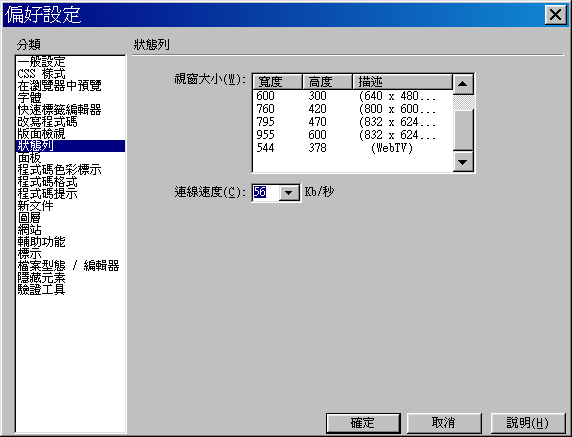The height and width of the screenshot is (437, 572).
Task: Open the 快速標籤編輯器 category
Action: tap(59, 110)
